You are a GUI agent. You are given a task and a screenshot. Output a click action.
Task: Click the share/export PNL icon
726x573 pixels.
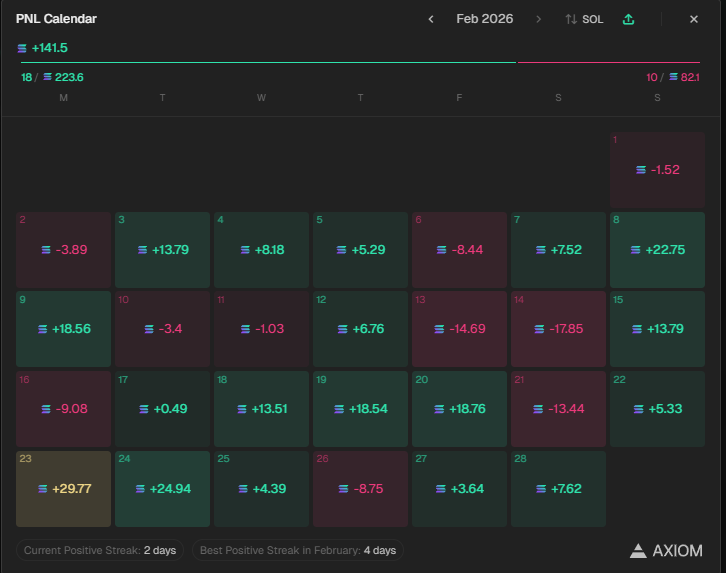click(x=628, y=19)
